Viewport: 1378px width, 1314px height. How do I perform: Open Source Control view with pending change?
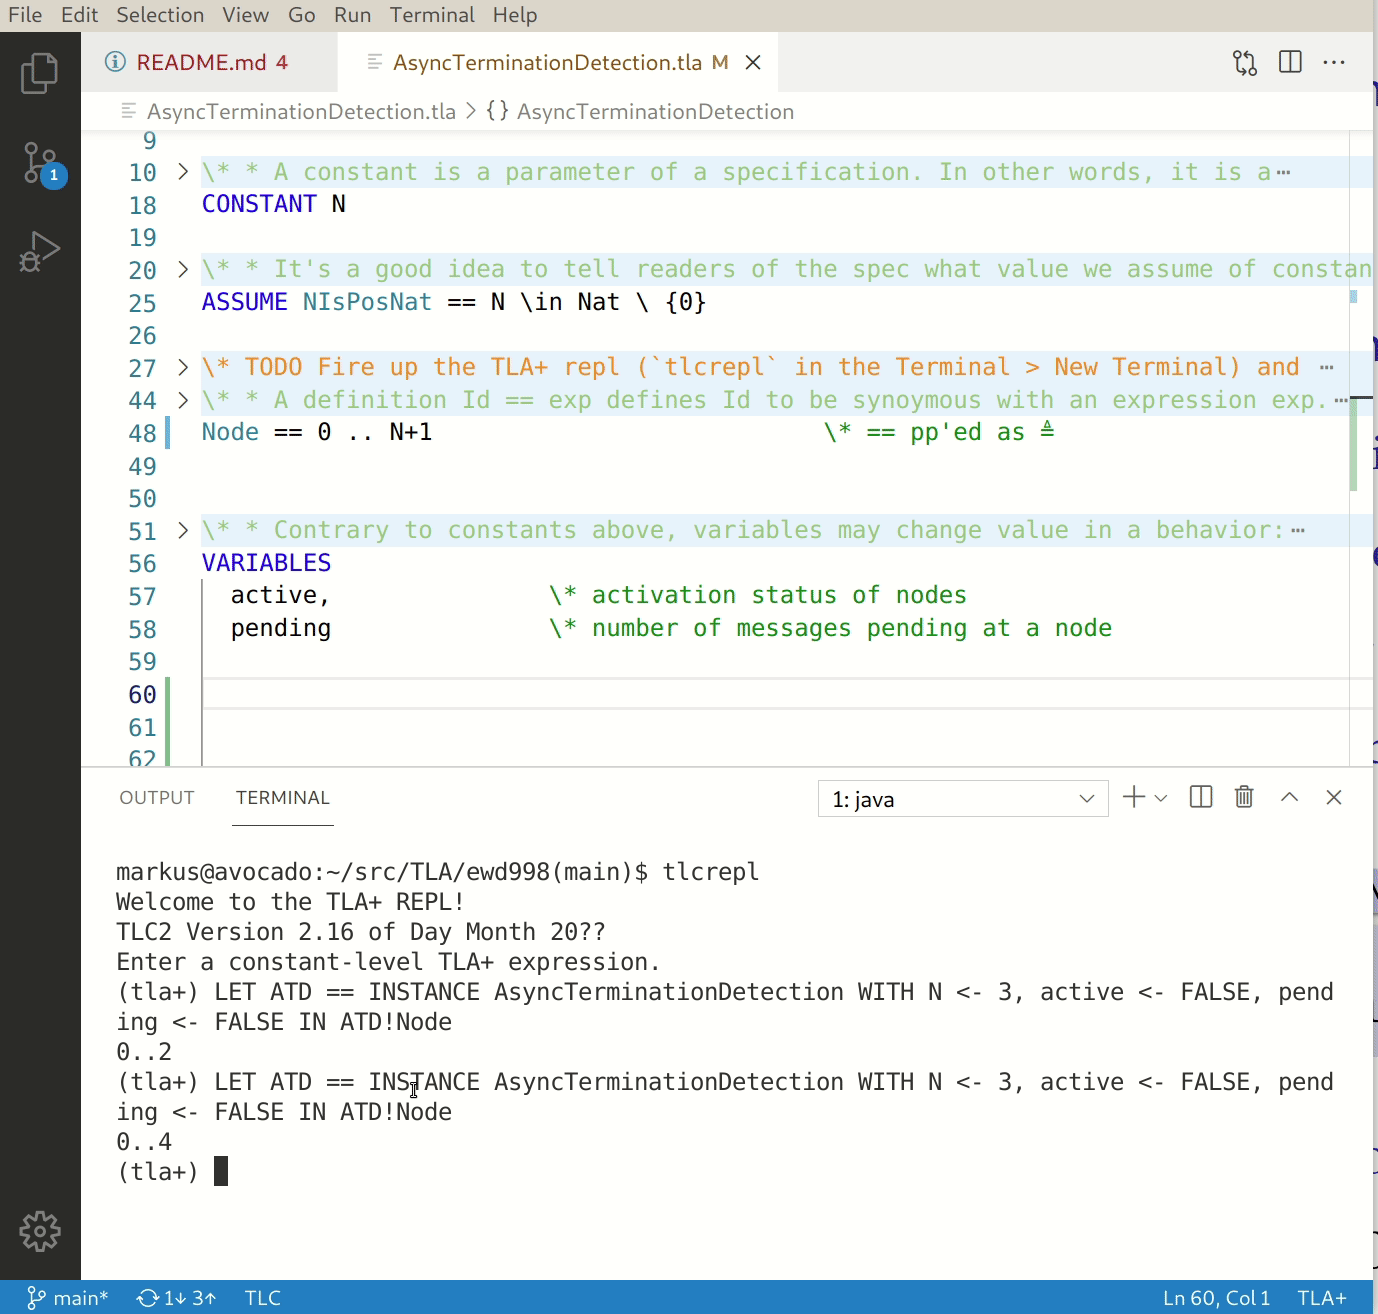click(x=41, y=162)
